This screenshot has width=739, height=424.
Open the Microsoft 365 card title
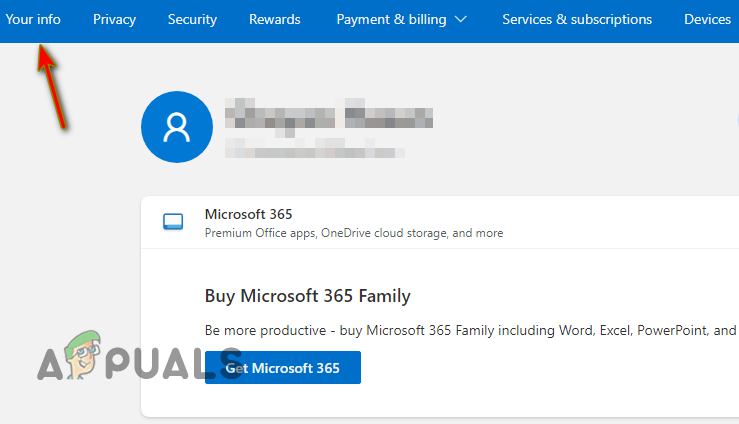click(248, 213)
